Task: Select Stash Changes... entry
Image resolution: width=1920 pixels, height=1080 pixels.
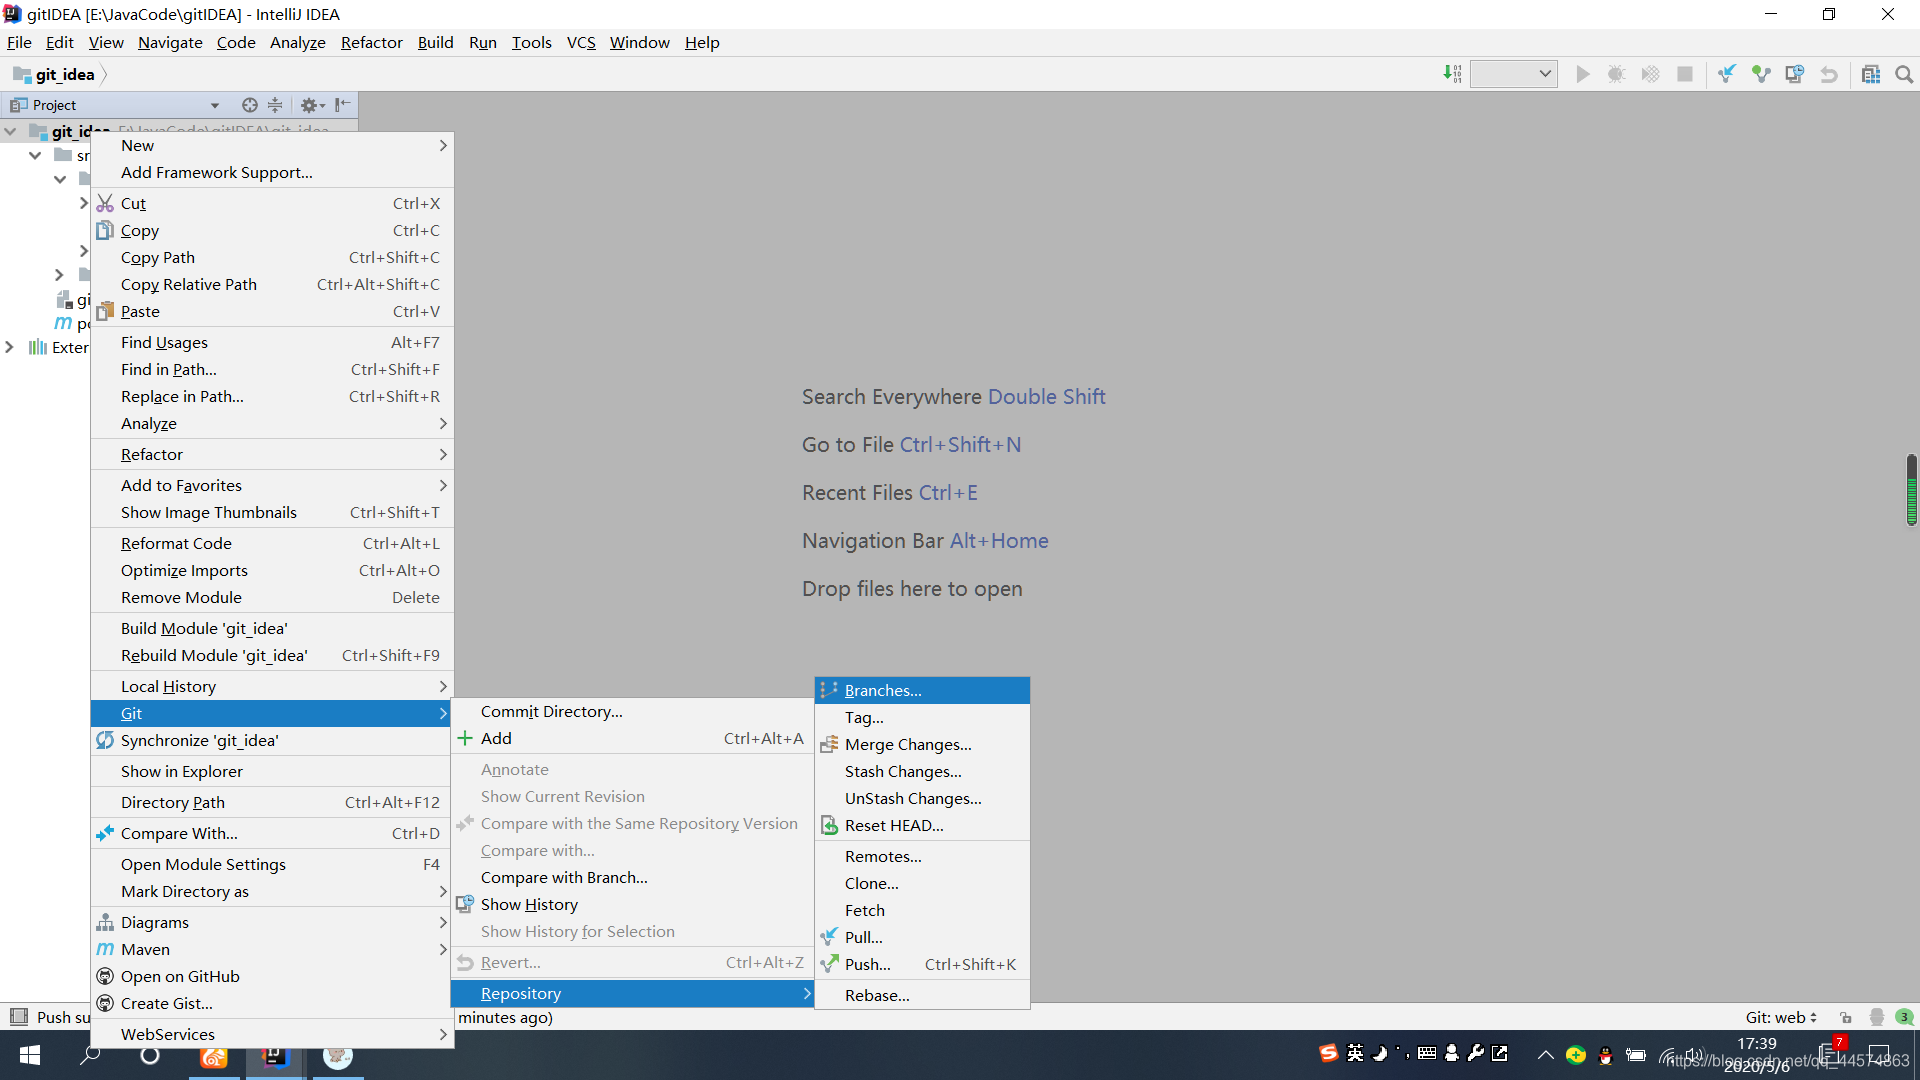Action: coord(922,772)
